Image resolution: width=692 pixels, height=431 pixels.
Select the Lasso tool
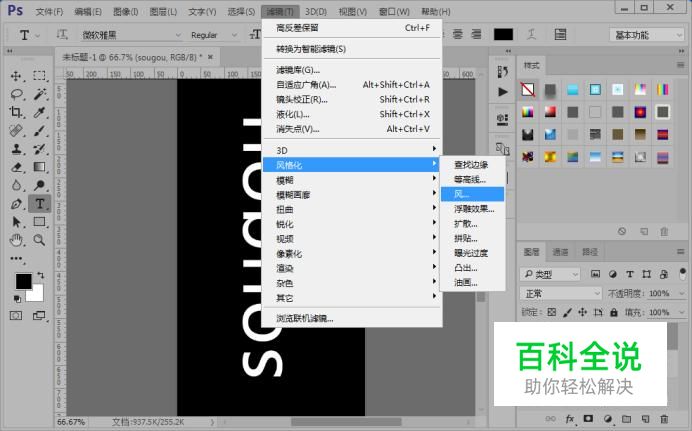pos(16,94)
